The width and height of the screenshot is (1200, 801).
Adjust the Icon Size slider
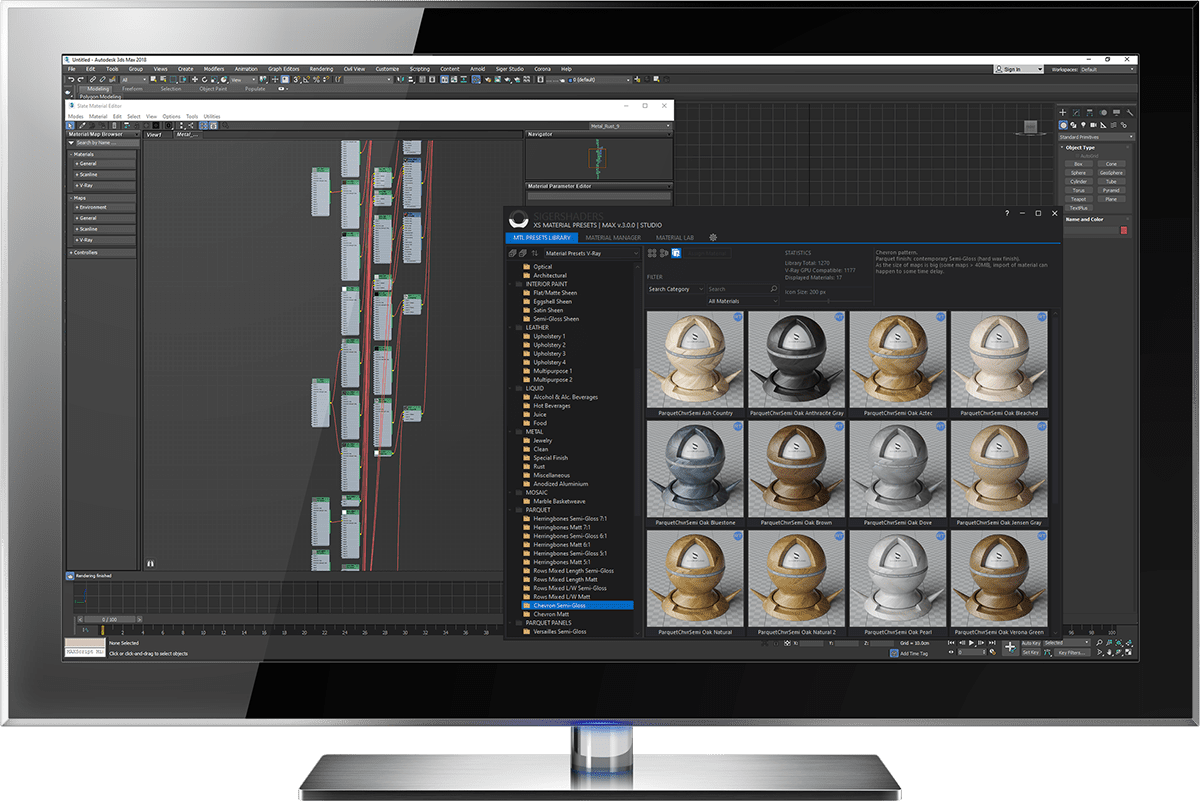[828, 301]
